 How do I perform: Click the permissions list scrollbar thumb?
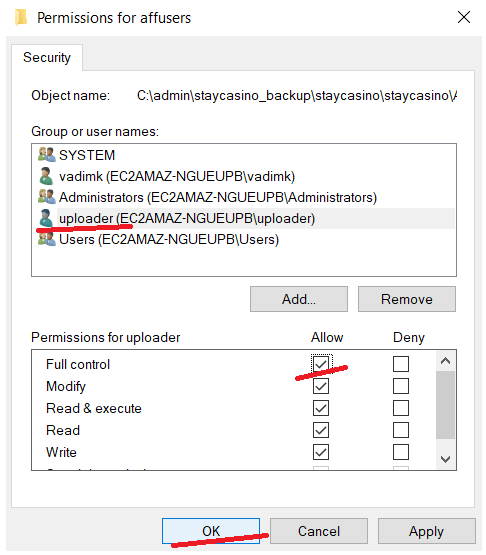pos(445,405)
